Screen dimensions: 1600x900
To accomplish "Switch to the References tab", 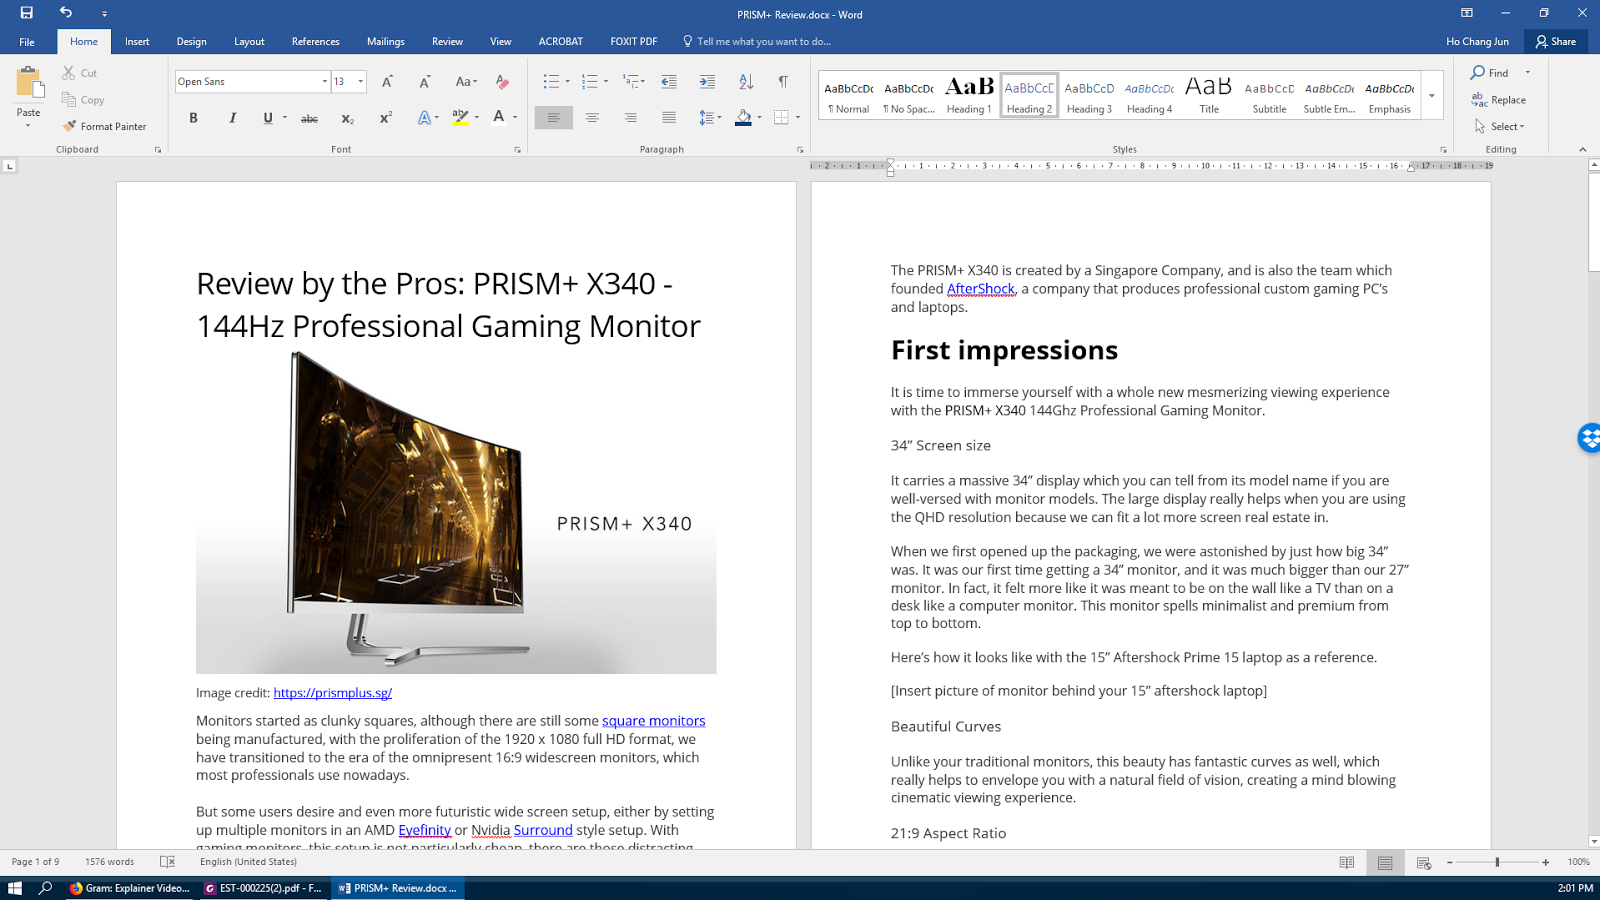I will tap(315, 42).
